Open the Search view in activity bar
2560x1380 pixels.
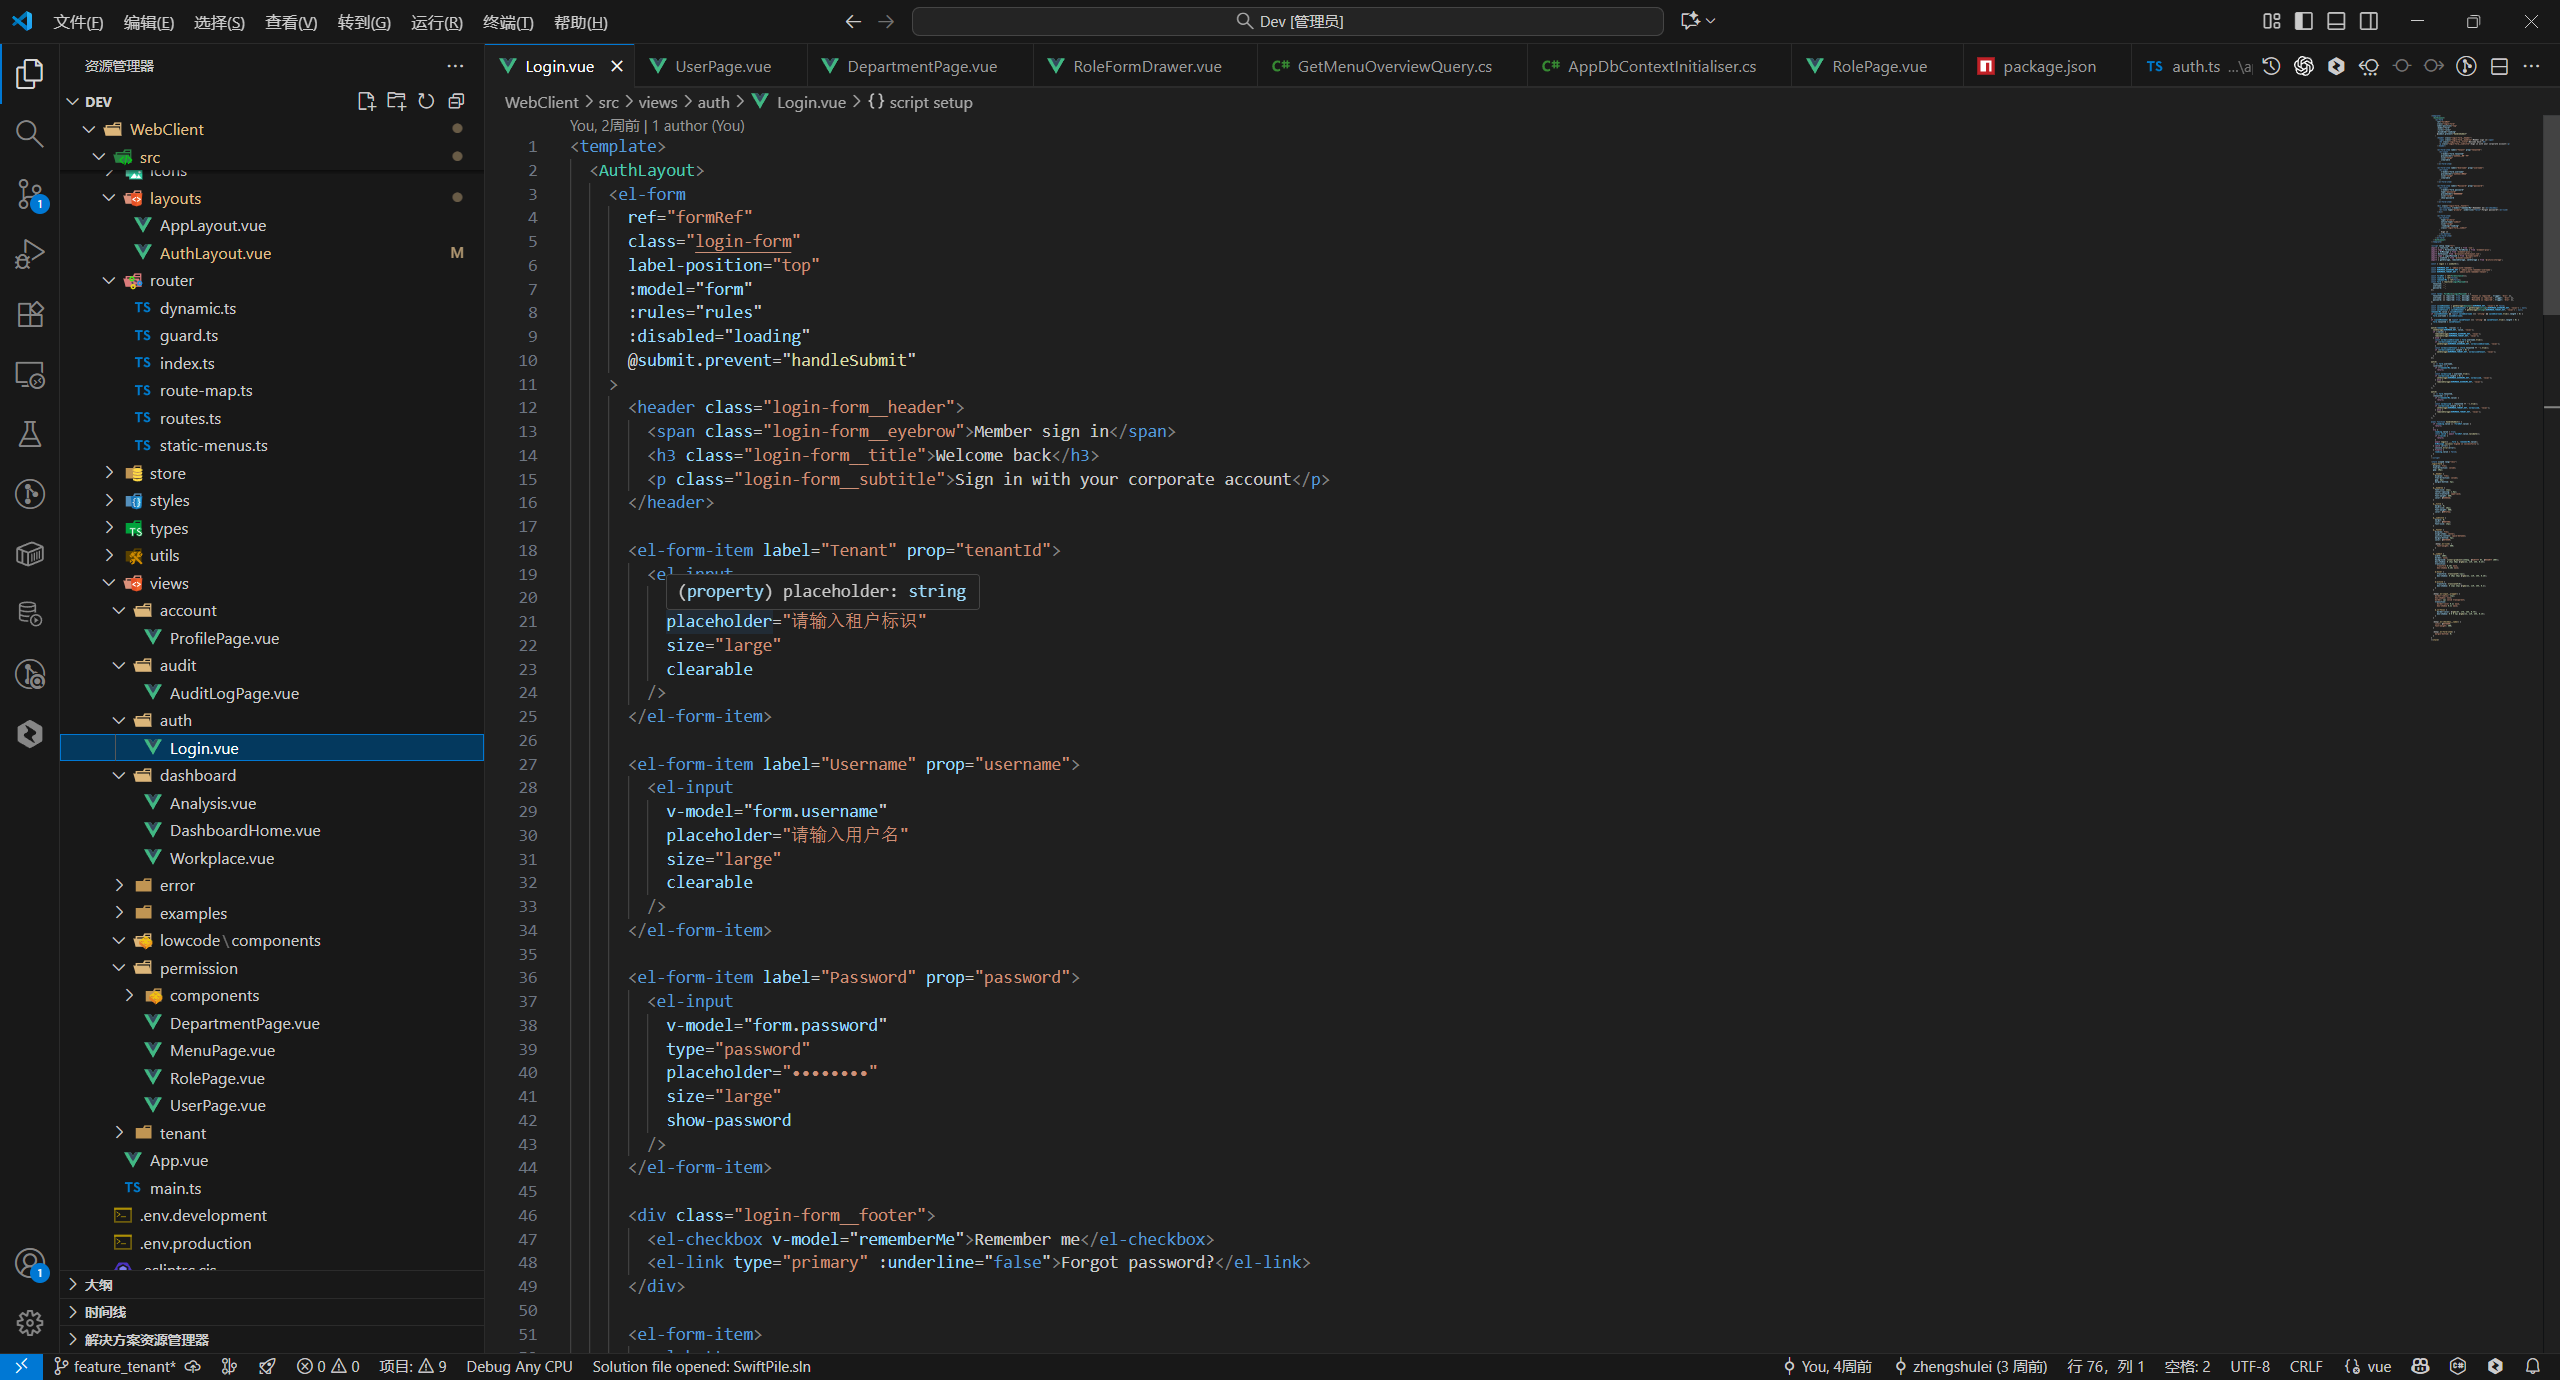(29, 134)
